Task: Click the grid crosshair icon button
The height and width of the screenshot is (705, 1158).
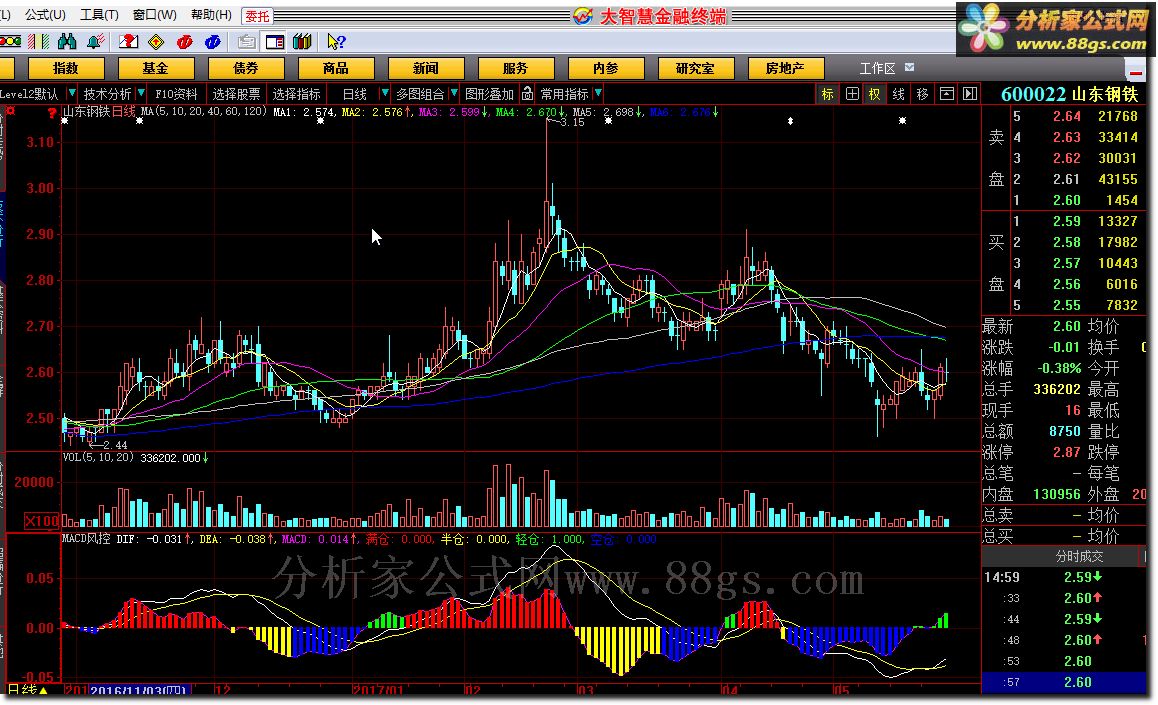Action: pyautogui.click(x=852, y=94)
